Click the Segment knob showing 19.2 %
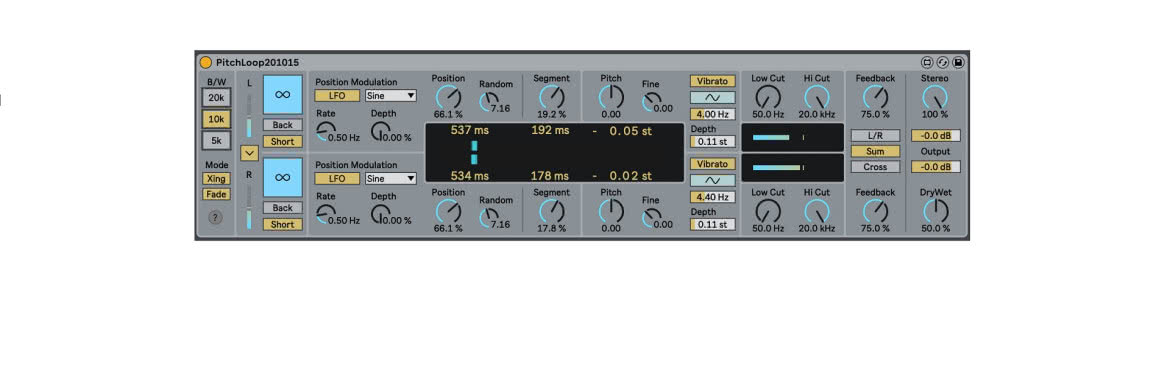The width and height of the screenshot is (1170, 390). (551, 97)
